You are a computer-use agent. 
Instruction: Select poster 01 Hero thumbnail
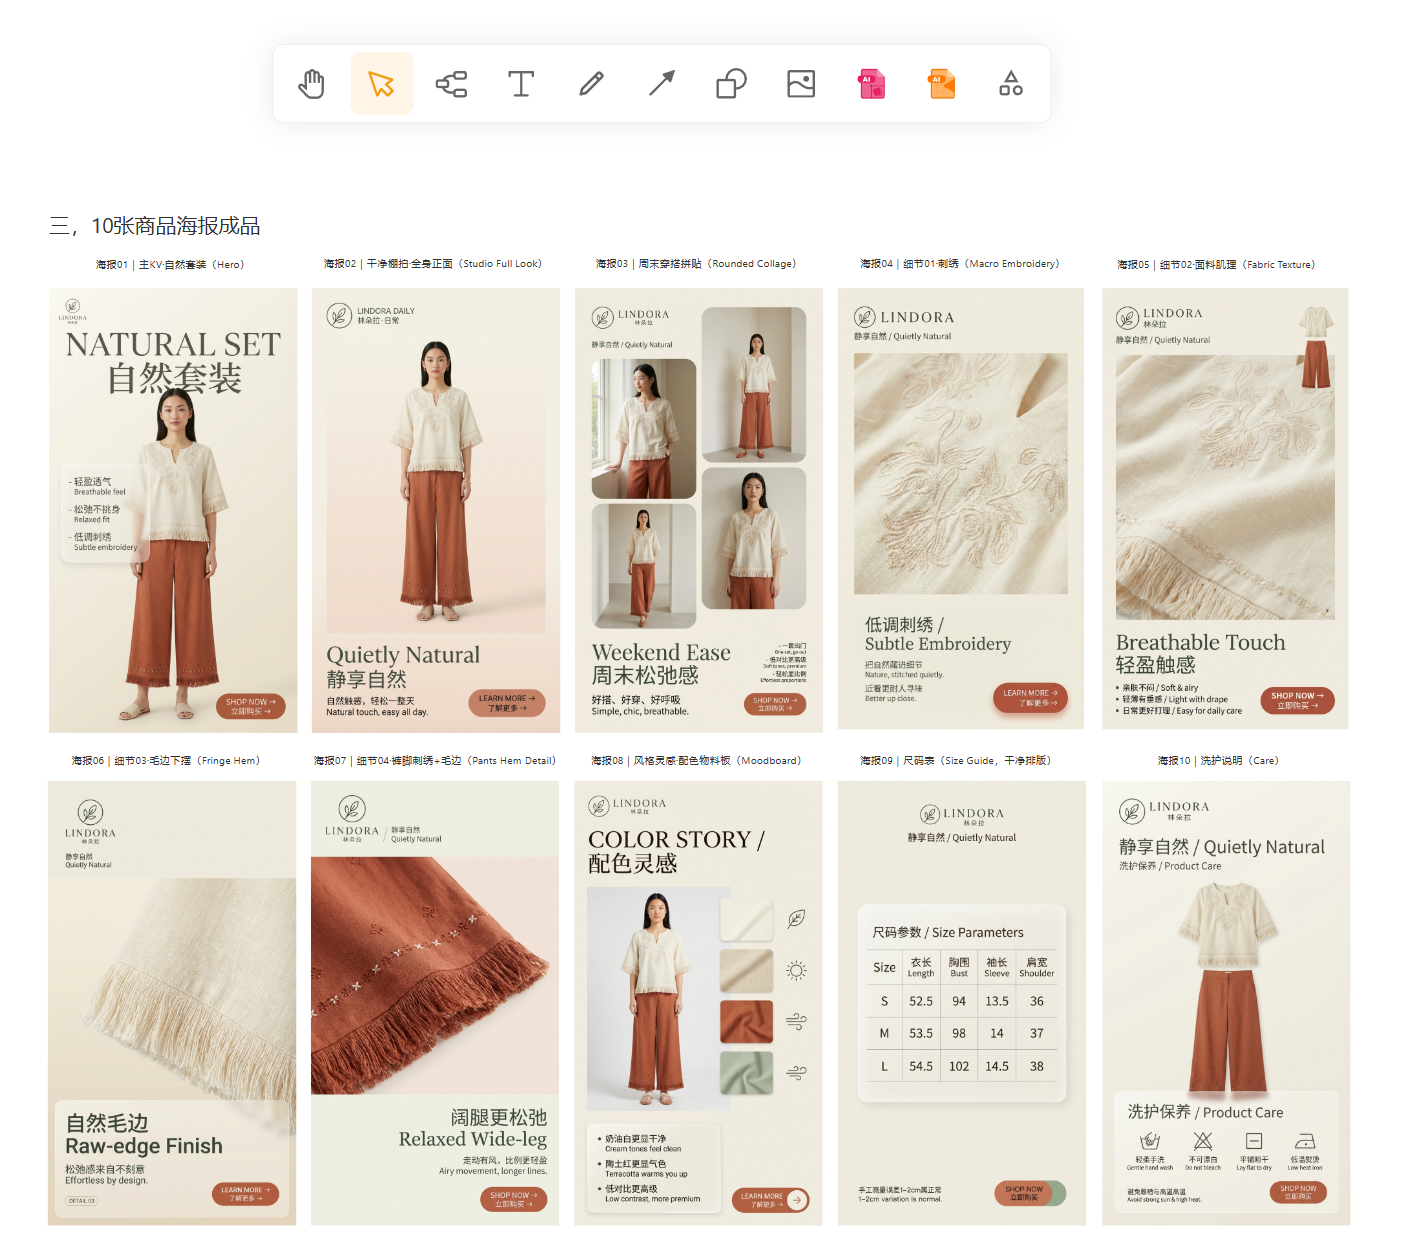point(173,510)
